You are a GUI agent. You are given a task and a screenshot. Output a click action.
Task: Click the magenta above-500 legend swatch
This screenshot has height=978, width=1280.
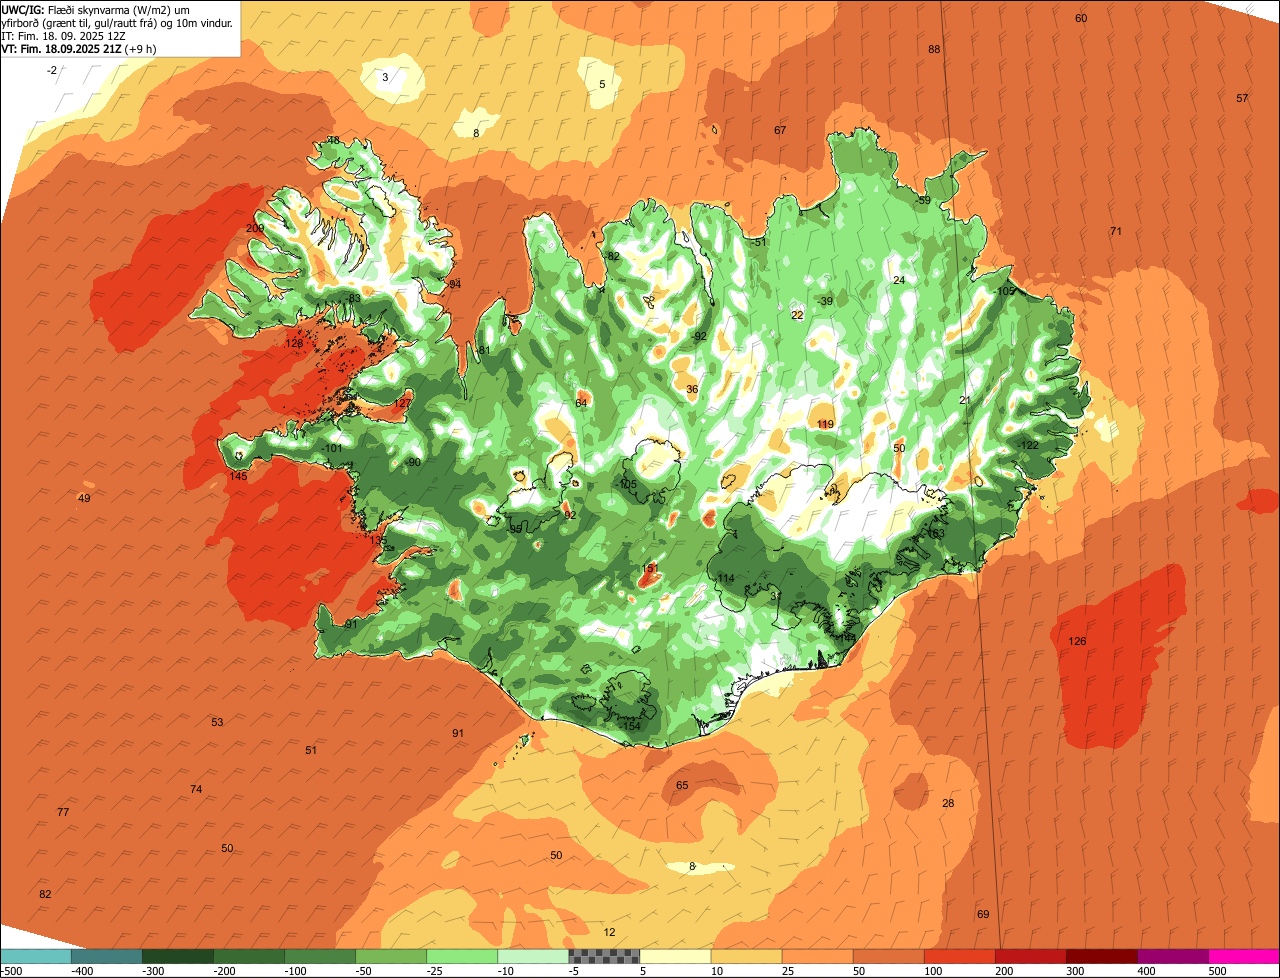[1243, 956]
